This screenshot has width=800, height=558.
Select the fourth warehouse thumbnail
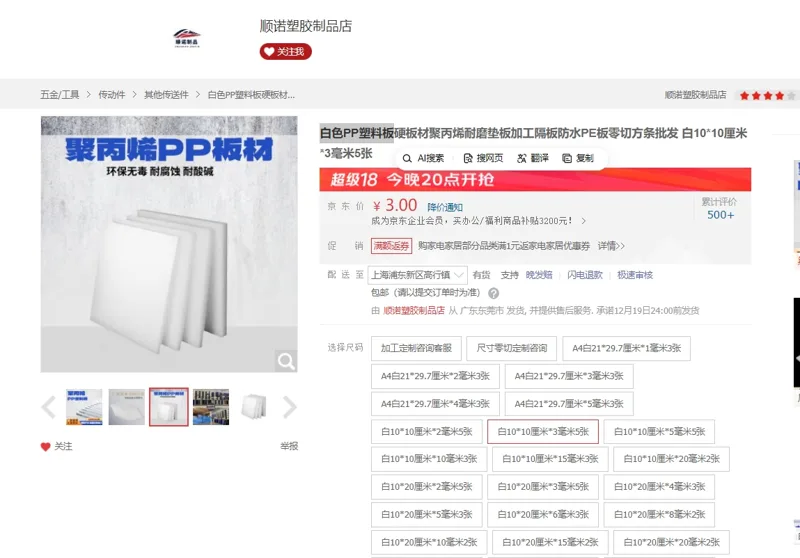click(x=211, y=407)
